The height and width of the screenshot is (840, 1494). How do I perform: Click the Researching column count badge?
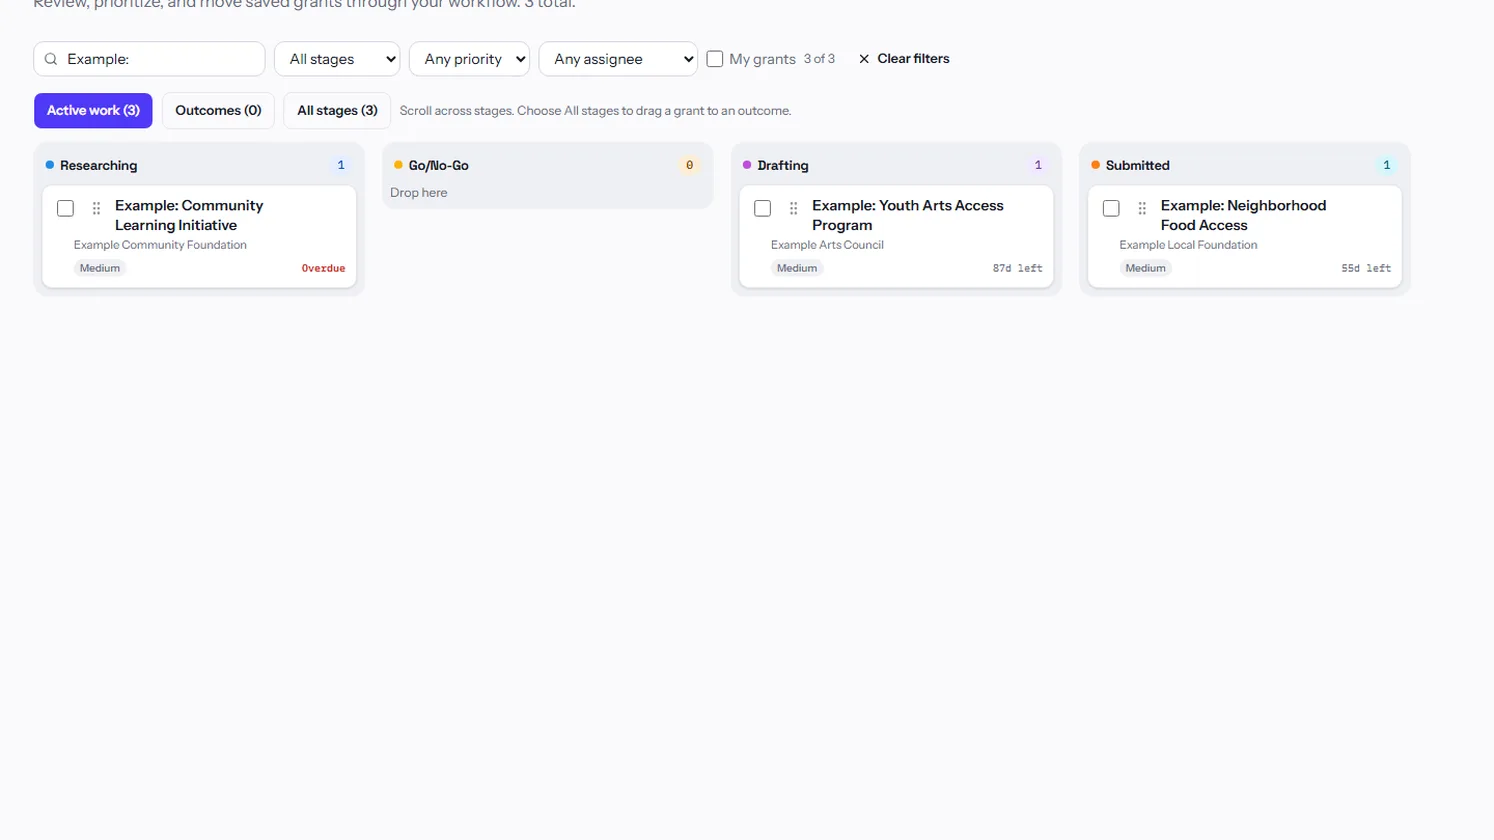point(341,165)
